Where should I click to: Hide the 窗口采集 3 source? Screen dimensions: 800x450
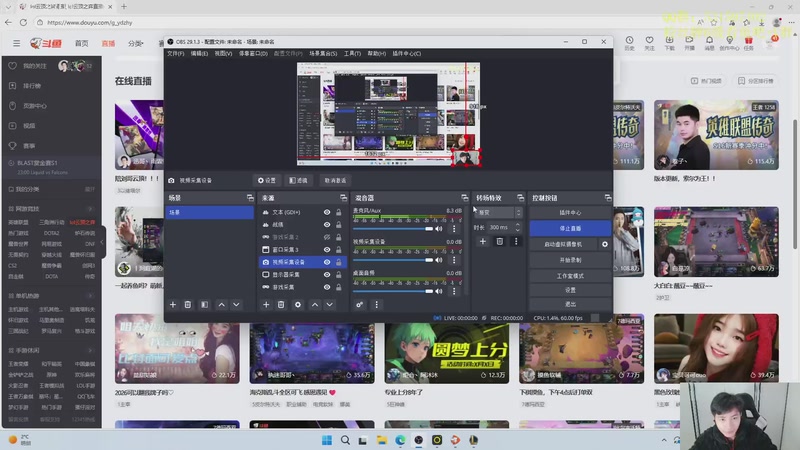coord(327,249)
